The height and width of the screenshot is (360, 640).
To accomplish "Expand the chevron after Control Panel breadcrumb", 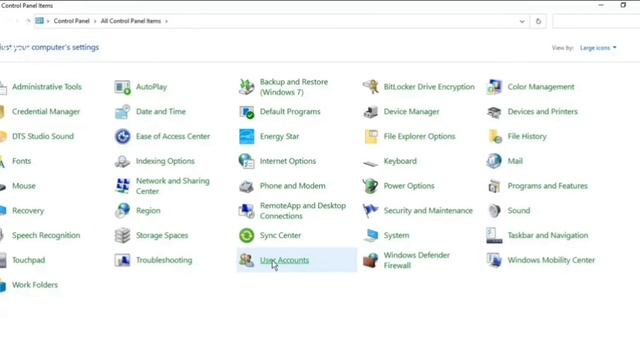I will click(x=95, y=21).
